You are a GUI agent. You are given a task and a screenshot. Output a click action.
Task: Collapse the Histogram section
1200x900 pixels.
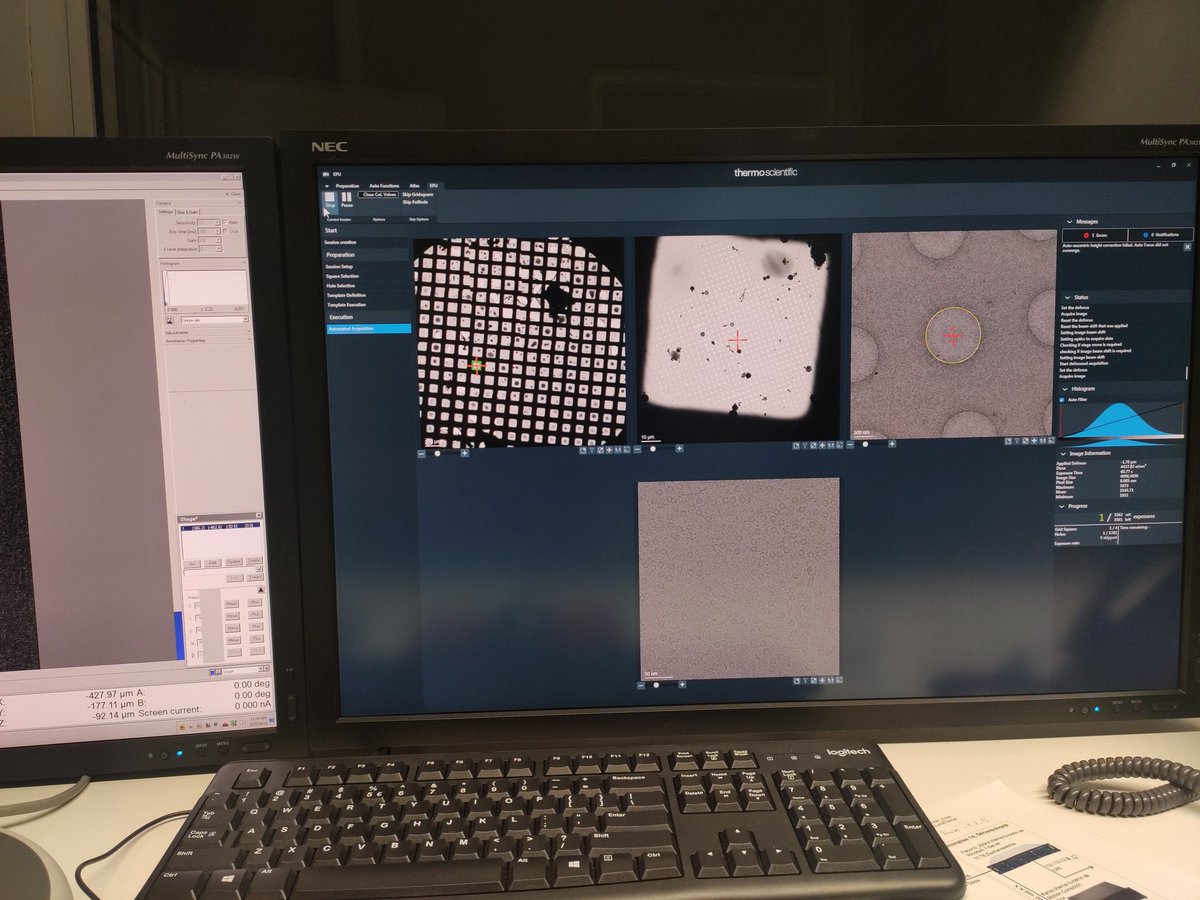tap(1065, 389)
